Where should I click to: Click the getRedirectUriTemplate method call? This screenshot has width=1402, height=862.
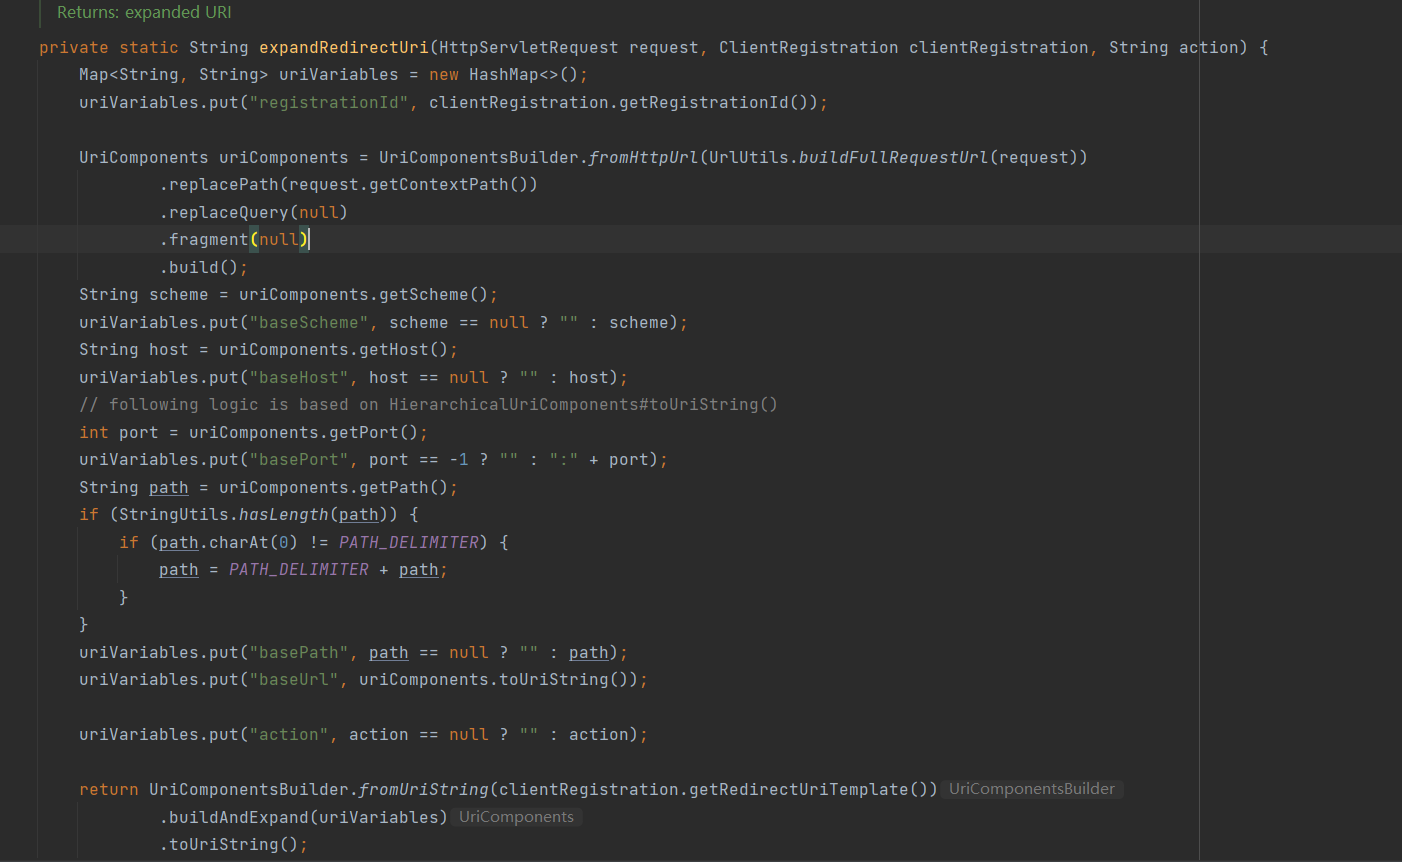tap(798, 789)
